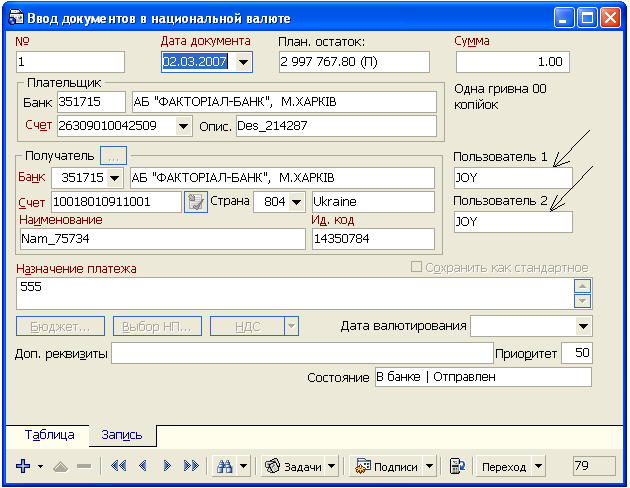Click the grey up-triangle edit icon
Screen dimensions: 630x488
point(61,467)
